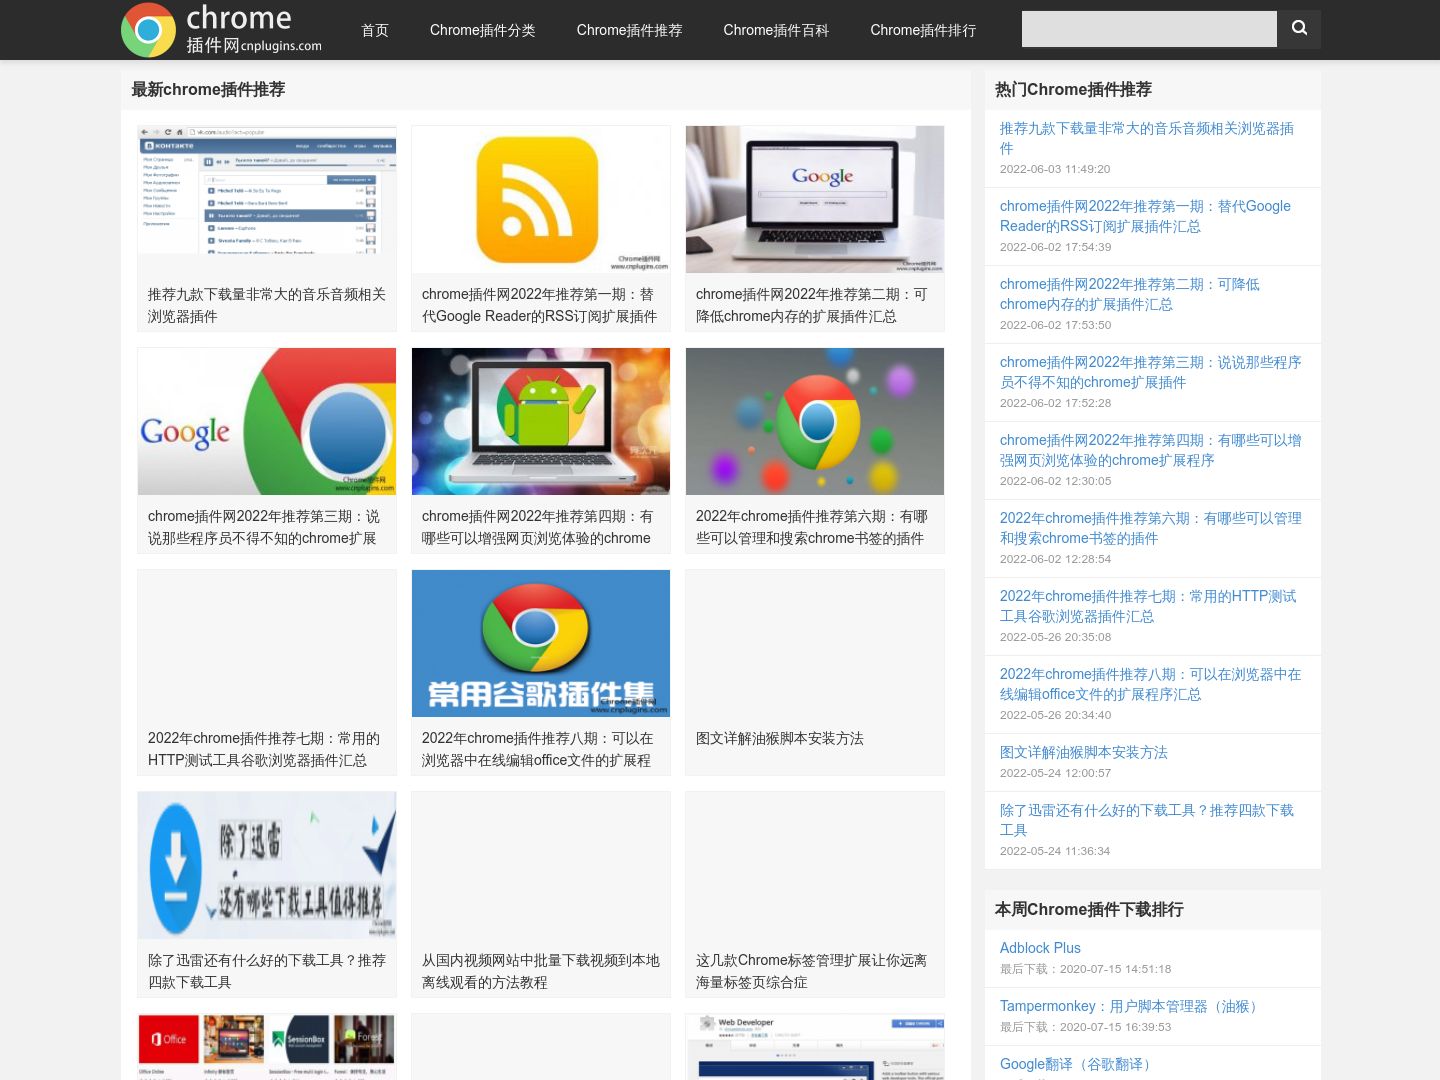The image size is (1440, 1080).
Task: Open the Google Chrome logo banner thumbnail
Action: (267, 421)
